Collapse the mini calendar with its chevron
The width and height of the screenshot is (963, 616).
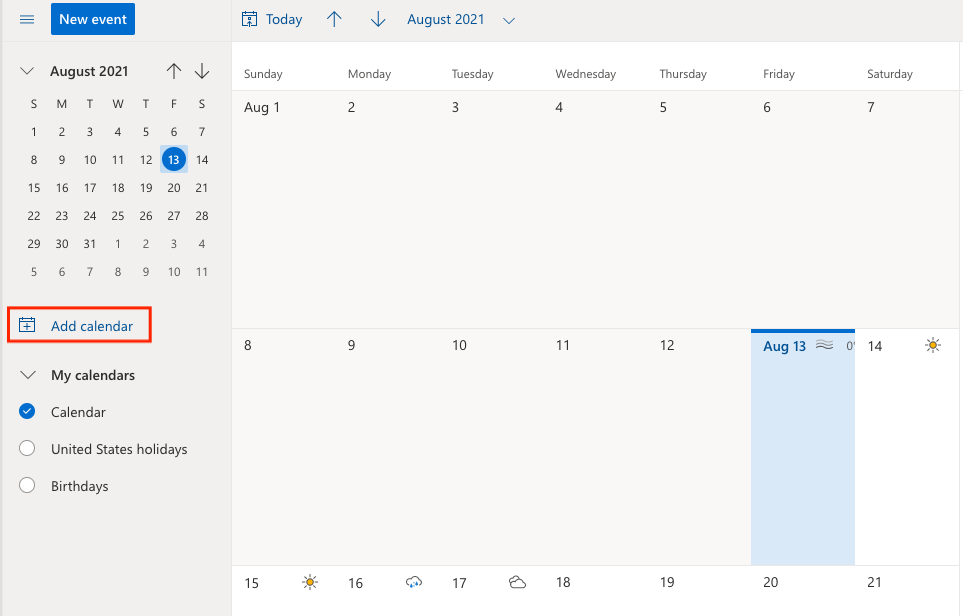pyautogui.click(x=27, y=71)
